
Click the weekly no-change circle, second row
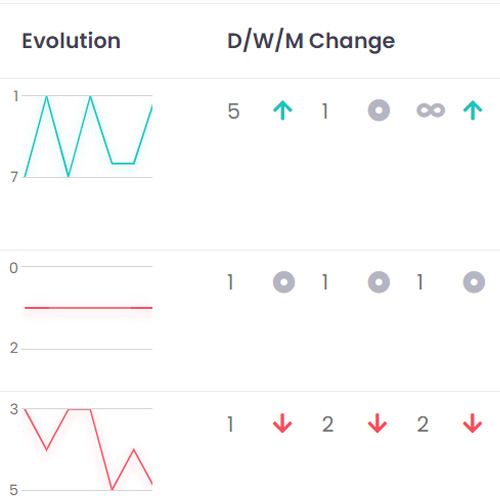pyautogui.click(x=379, y=282)
